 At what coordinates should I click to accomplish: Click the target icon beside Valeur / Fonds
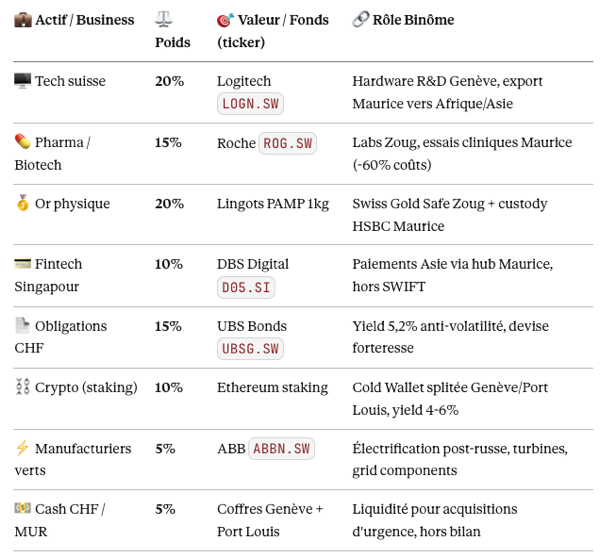(226, 20)
